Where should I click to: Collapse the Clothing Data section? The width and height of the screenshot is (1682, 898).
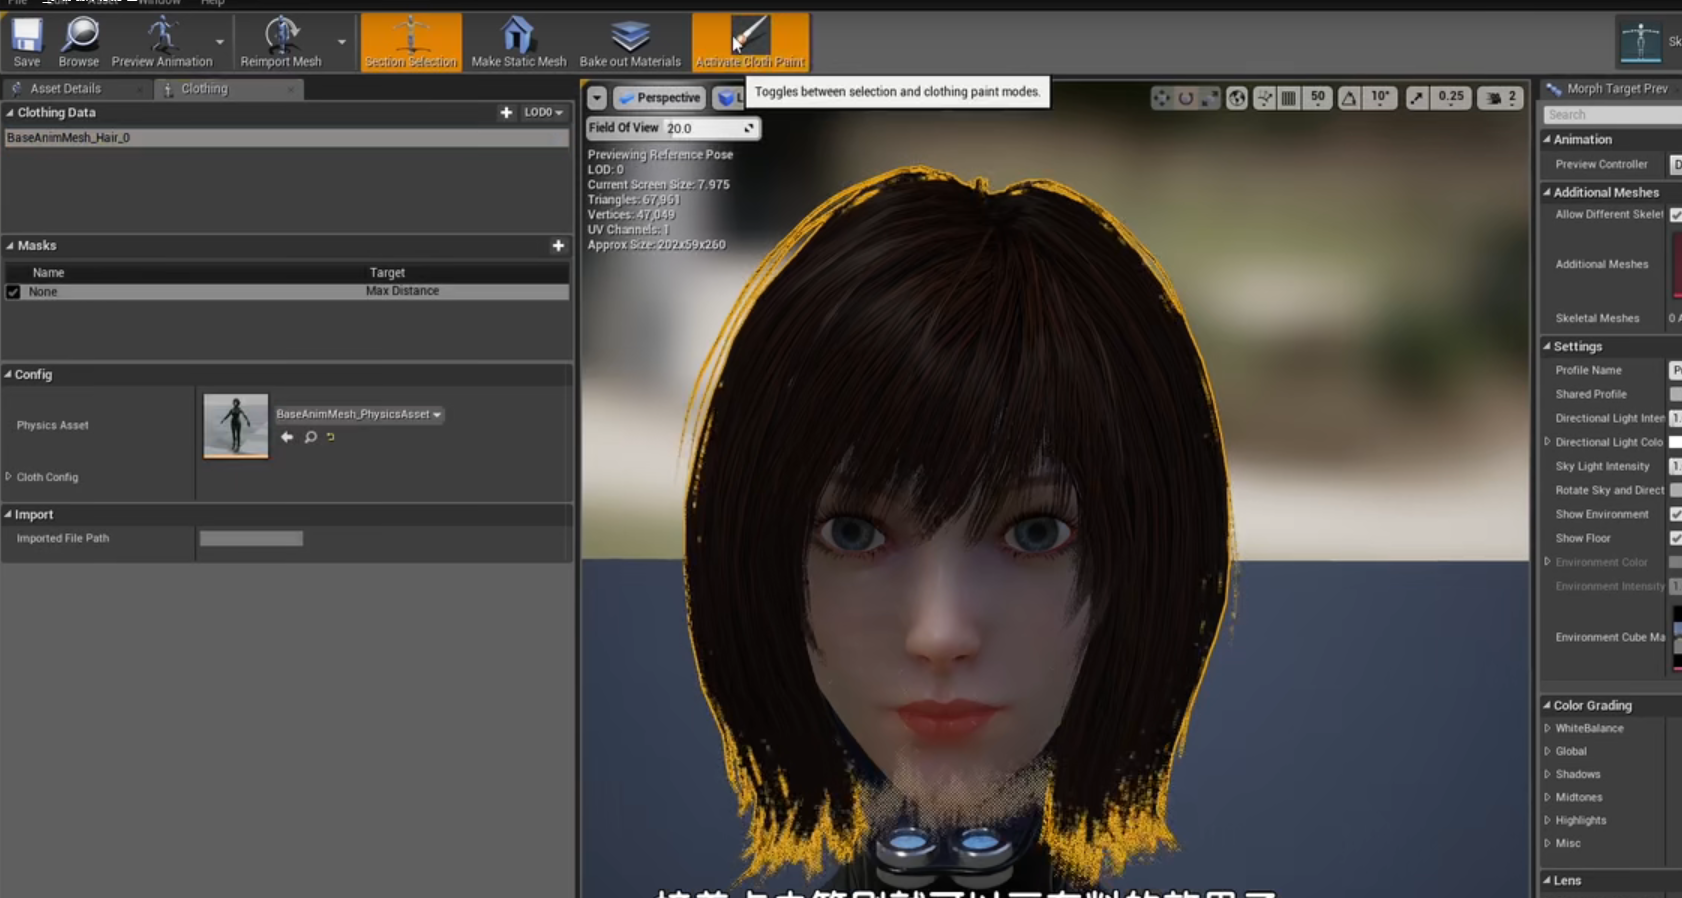coord(10,113)
